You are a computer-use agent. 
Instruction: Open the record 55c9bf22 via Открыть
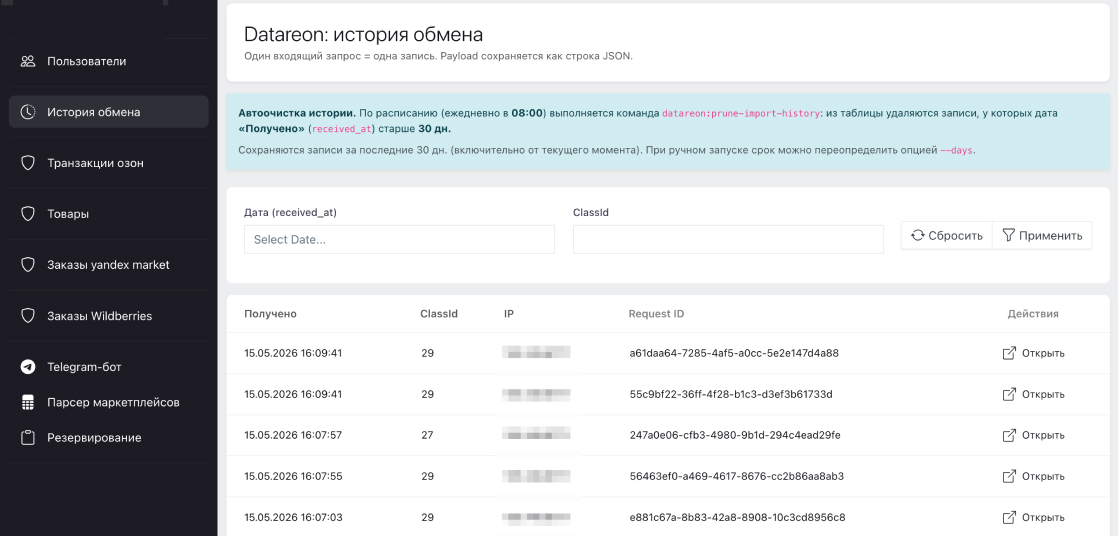[1033, 394]
